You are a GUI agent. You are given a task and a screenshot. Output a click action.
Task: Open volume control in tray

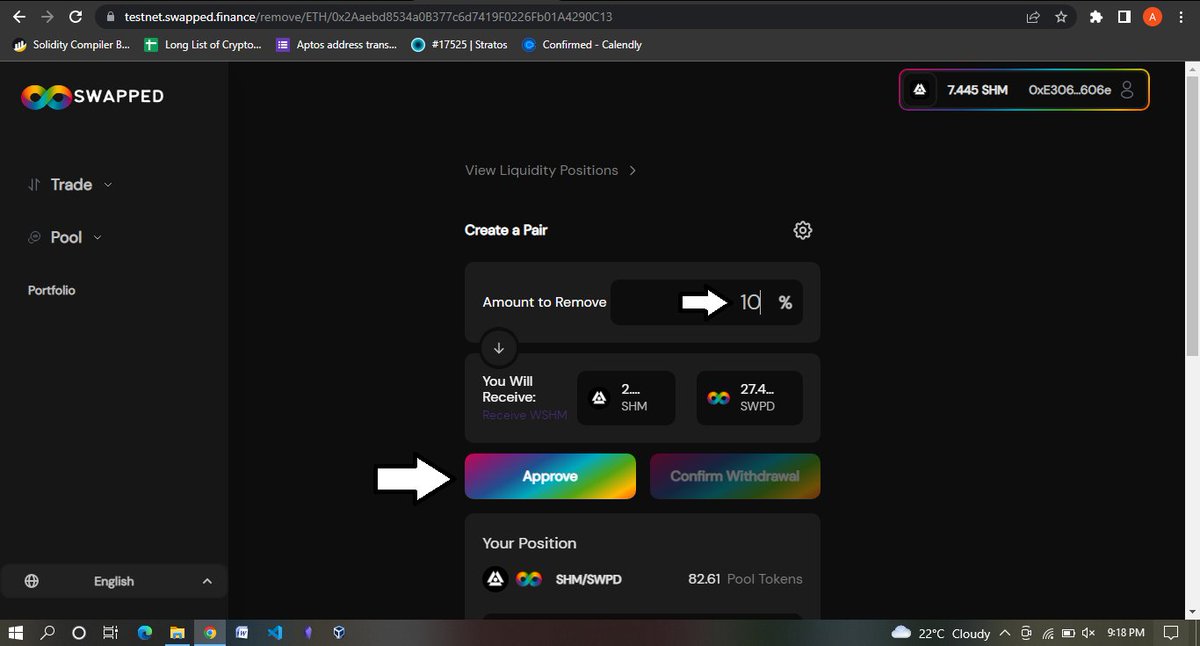1088,633
